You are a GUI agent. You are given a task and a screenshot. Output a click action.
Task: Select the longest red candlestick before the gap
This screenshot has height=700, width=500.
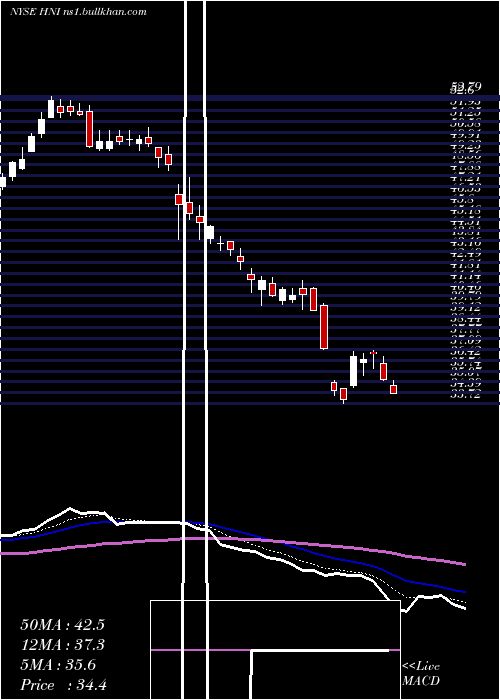324,327
